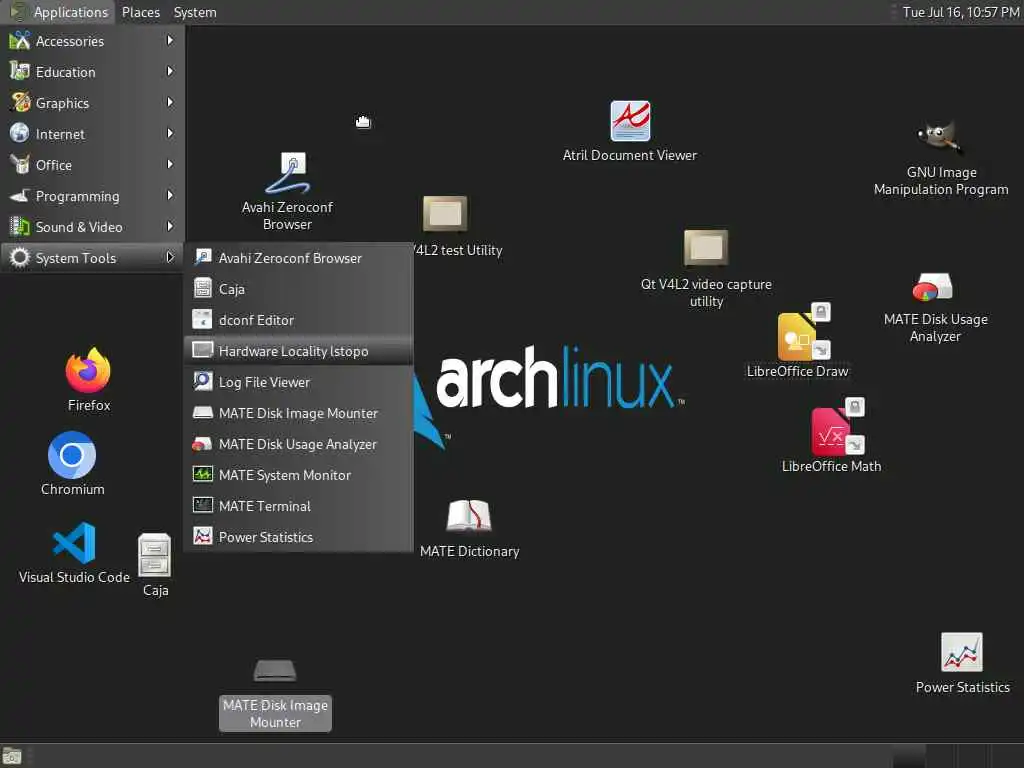Screen dimensions: 1024x768
Task: Select the 'MATE Terminal' text in submenu
Action: (x=264, y=506)
